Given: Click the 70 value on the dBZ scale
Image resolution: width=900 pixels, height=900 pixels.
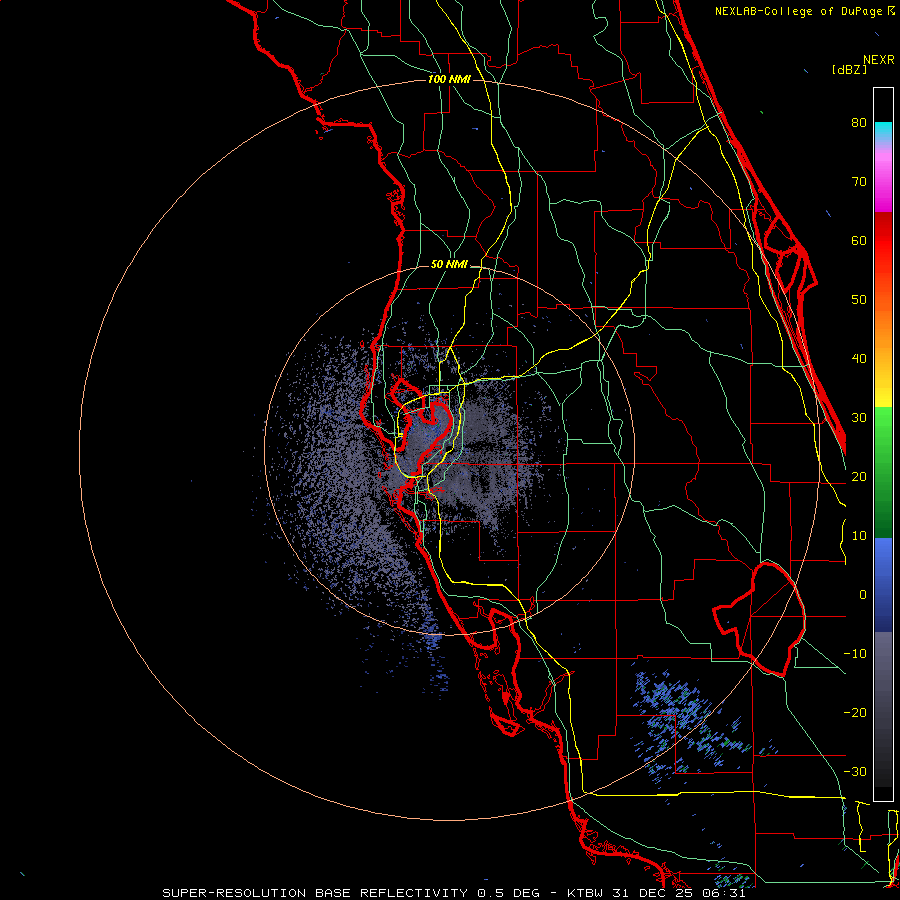Looking at the screenshot, I should click(859, 182).
